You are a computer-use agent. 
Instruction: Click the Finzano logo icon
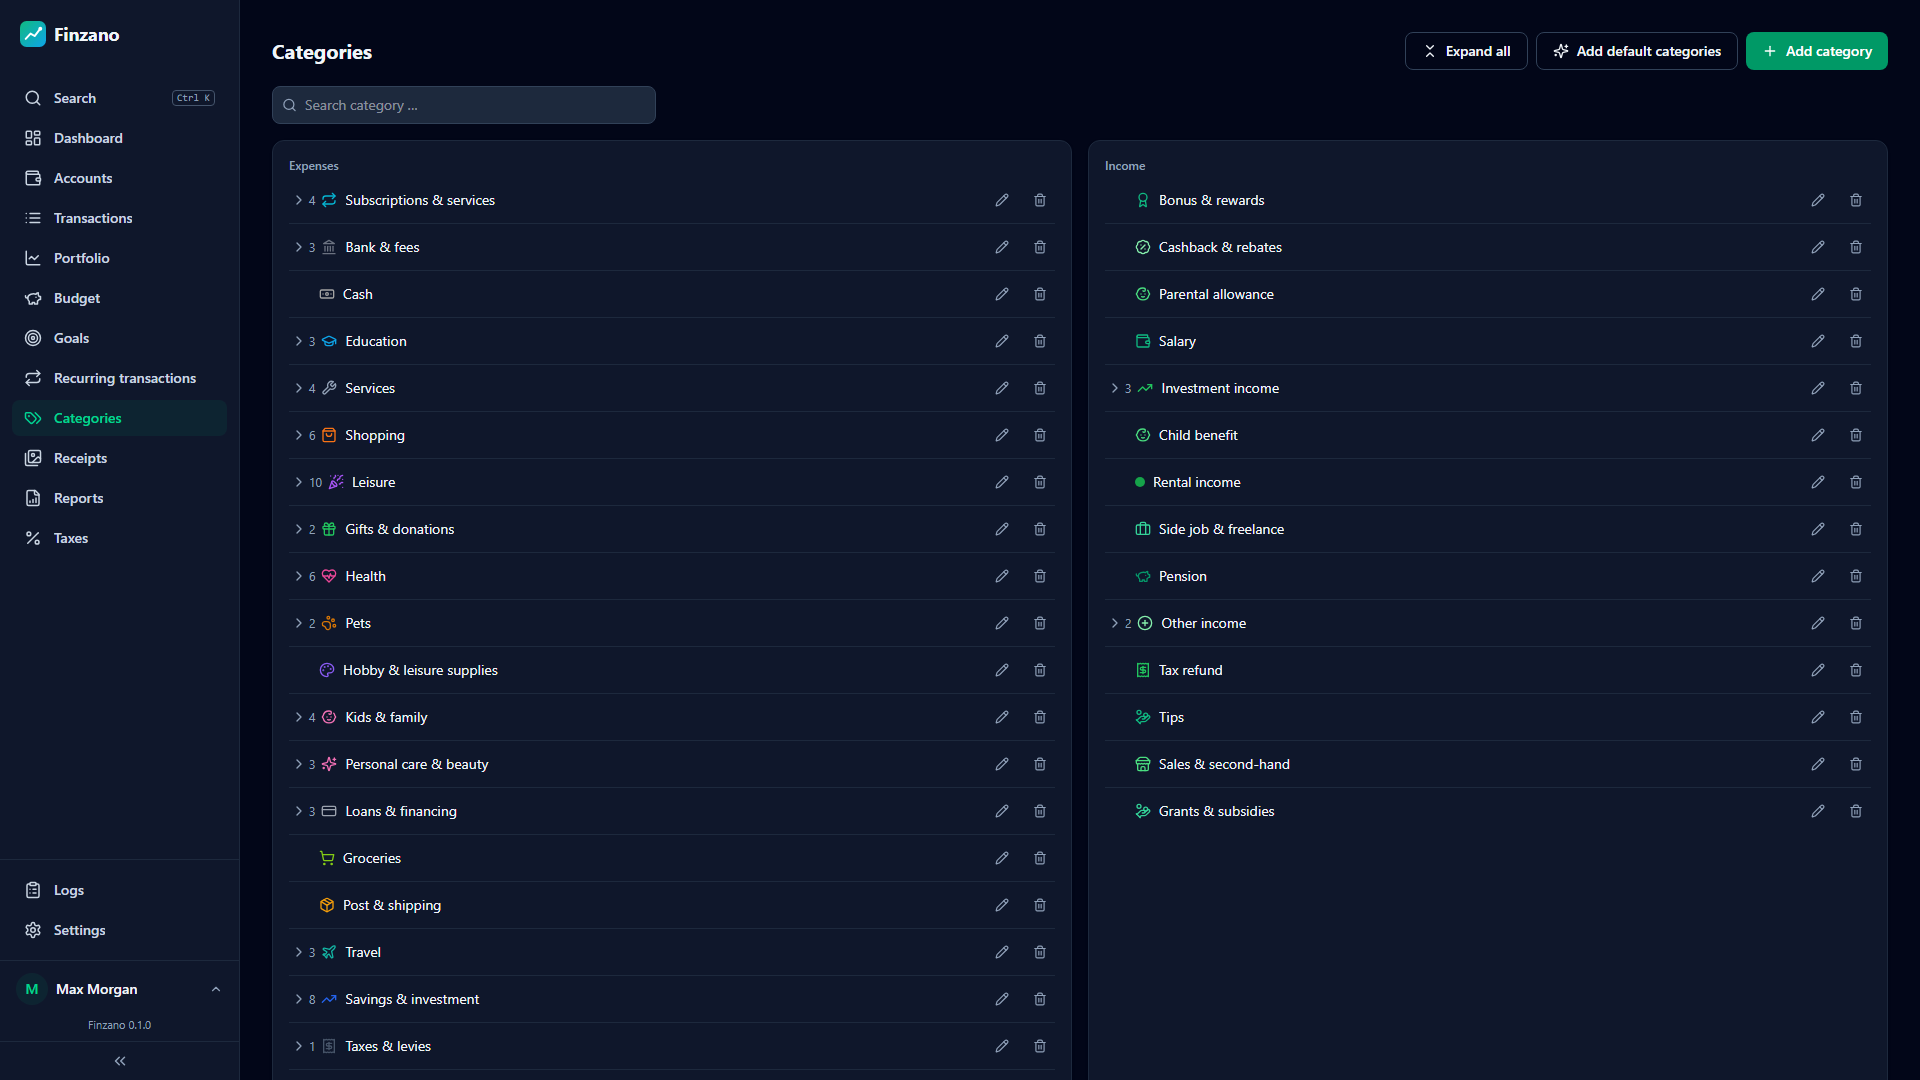point(33,34)
